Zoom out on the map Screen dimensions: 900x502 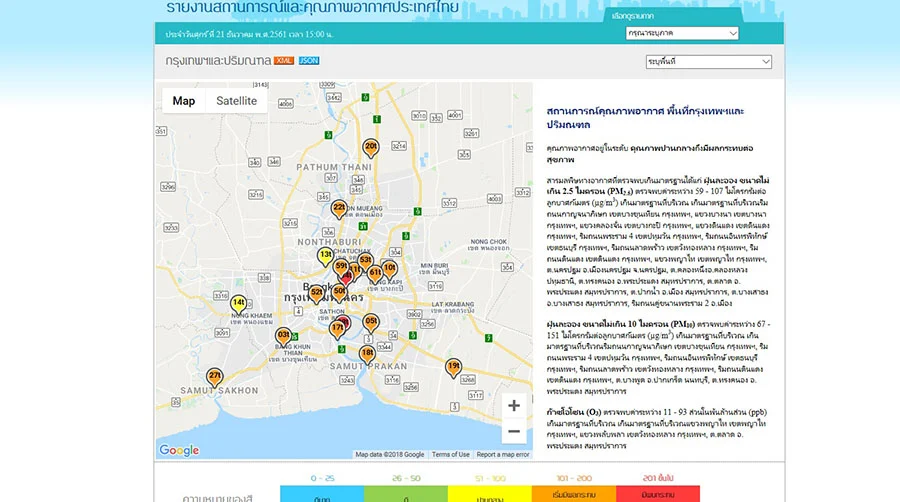514,431
